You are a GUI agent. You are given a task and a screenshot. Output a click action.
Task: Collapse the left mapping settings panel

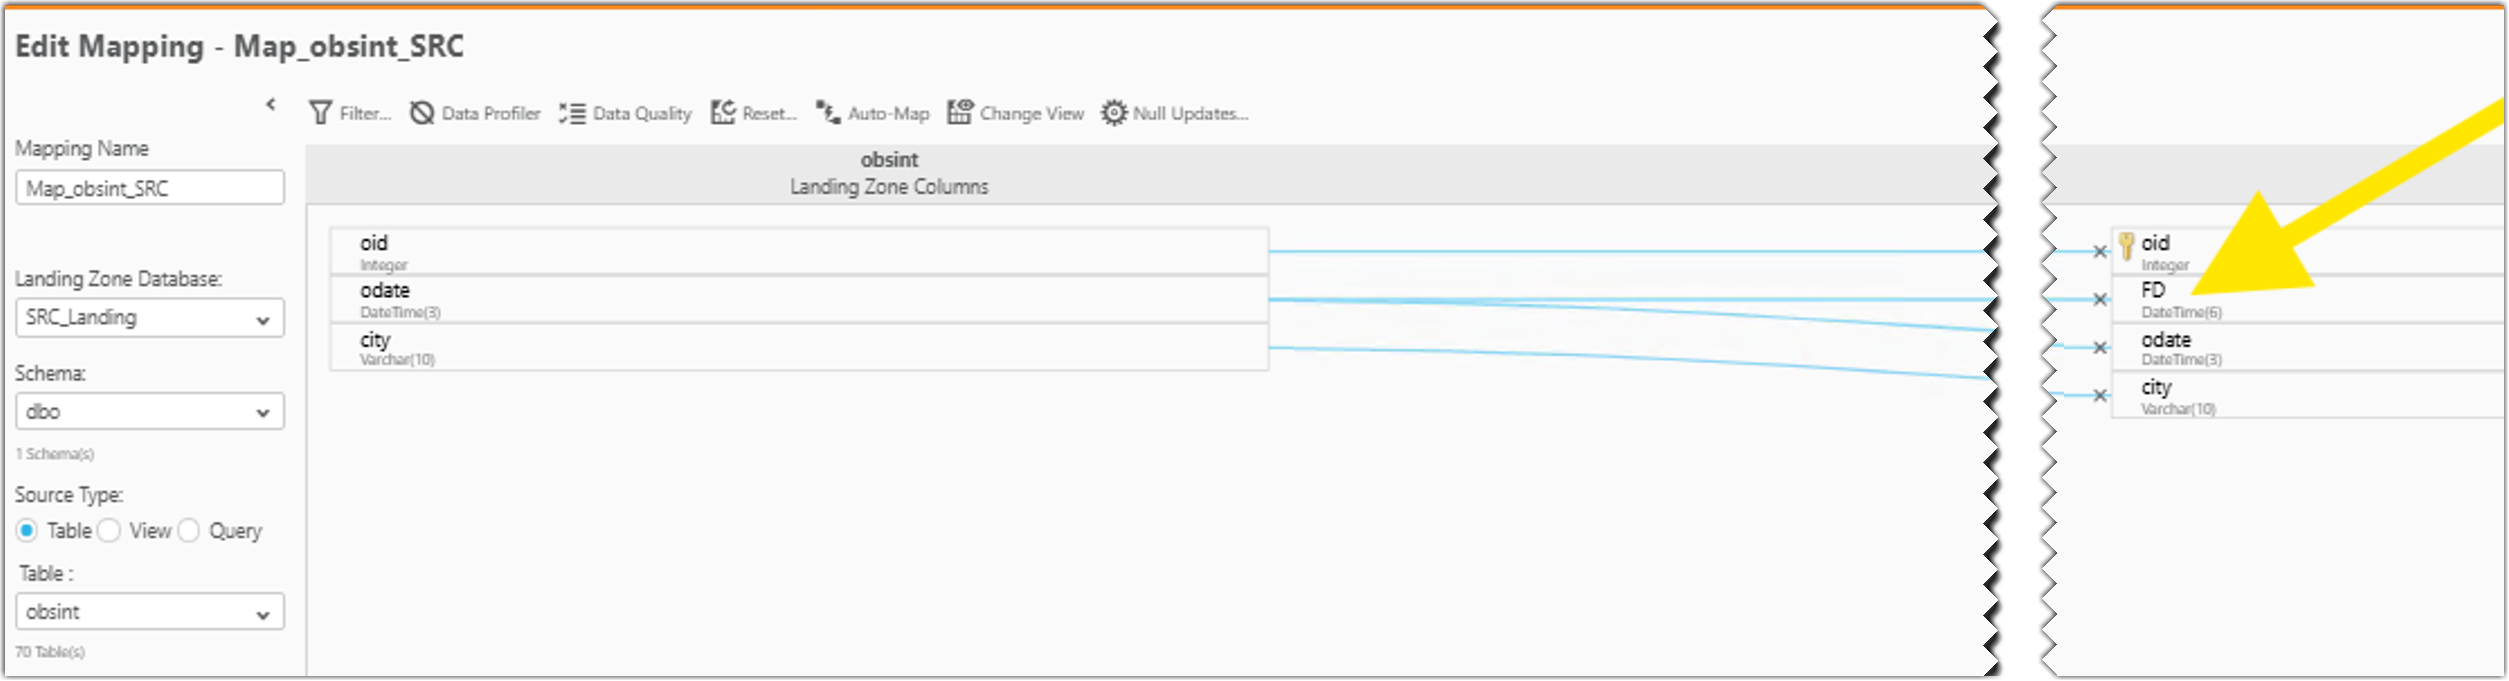pos(270,103)
